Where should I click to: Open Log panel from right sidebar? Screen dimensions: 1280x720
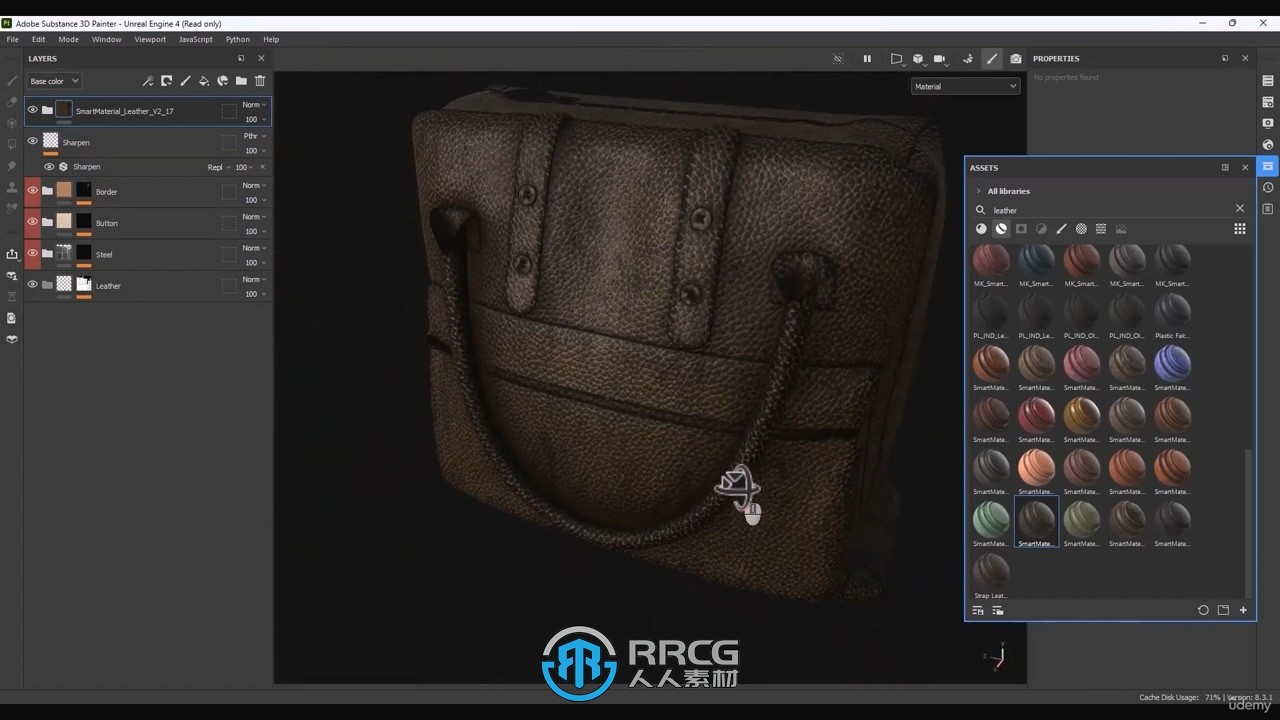[1268, 208]
